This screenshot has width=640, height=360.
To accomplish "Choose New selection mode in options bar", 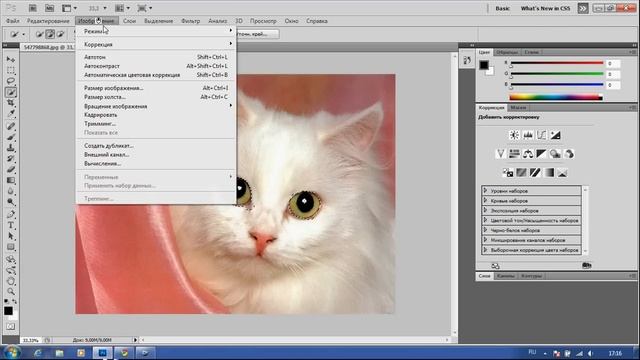I will pyautogui.click(x=39, y=34).
